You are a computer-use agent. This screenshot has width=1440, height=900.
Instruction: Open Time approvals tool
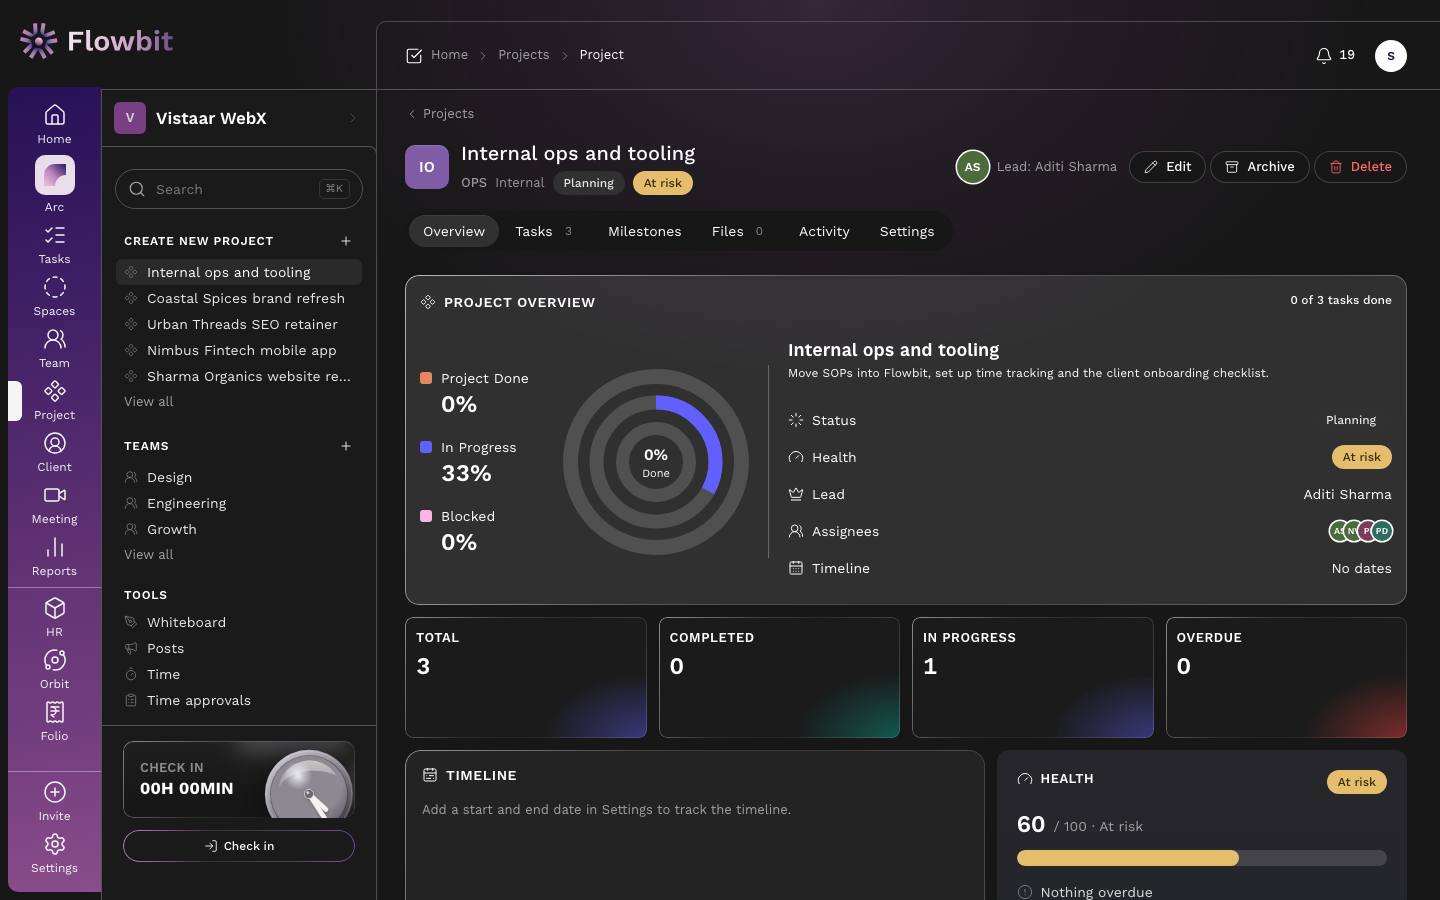239,700
